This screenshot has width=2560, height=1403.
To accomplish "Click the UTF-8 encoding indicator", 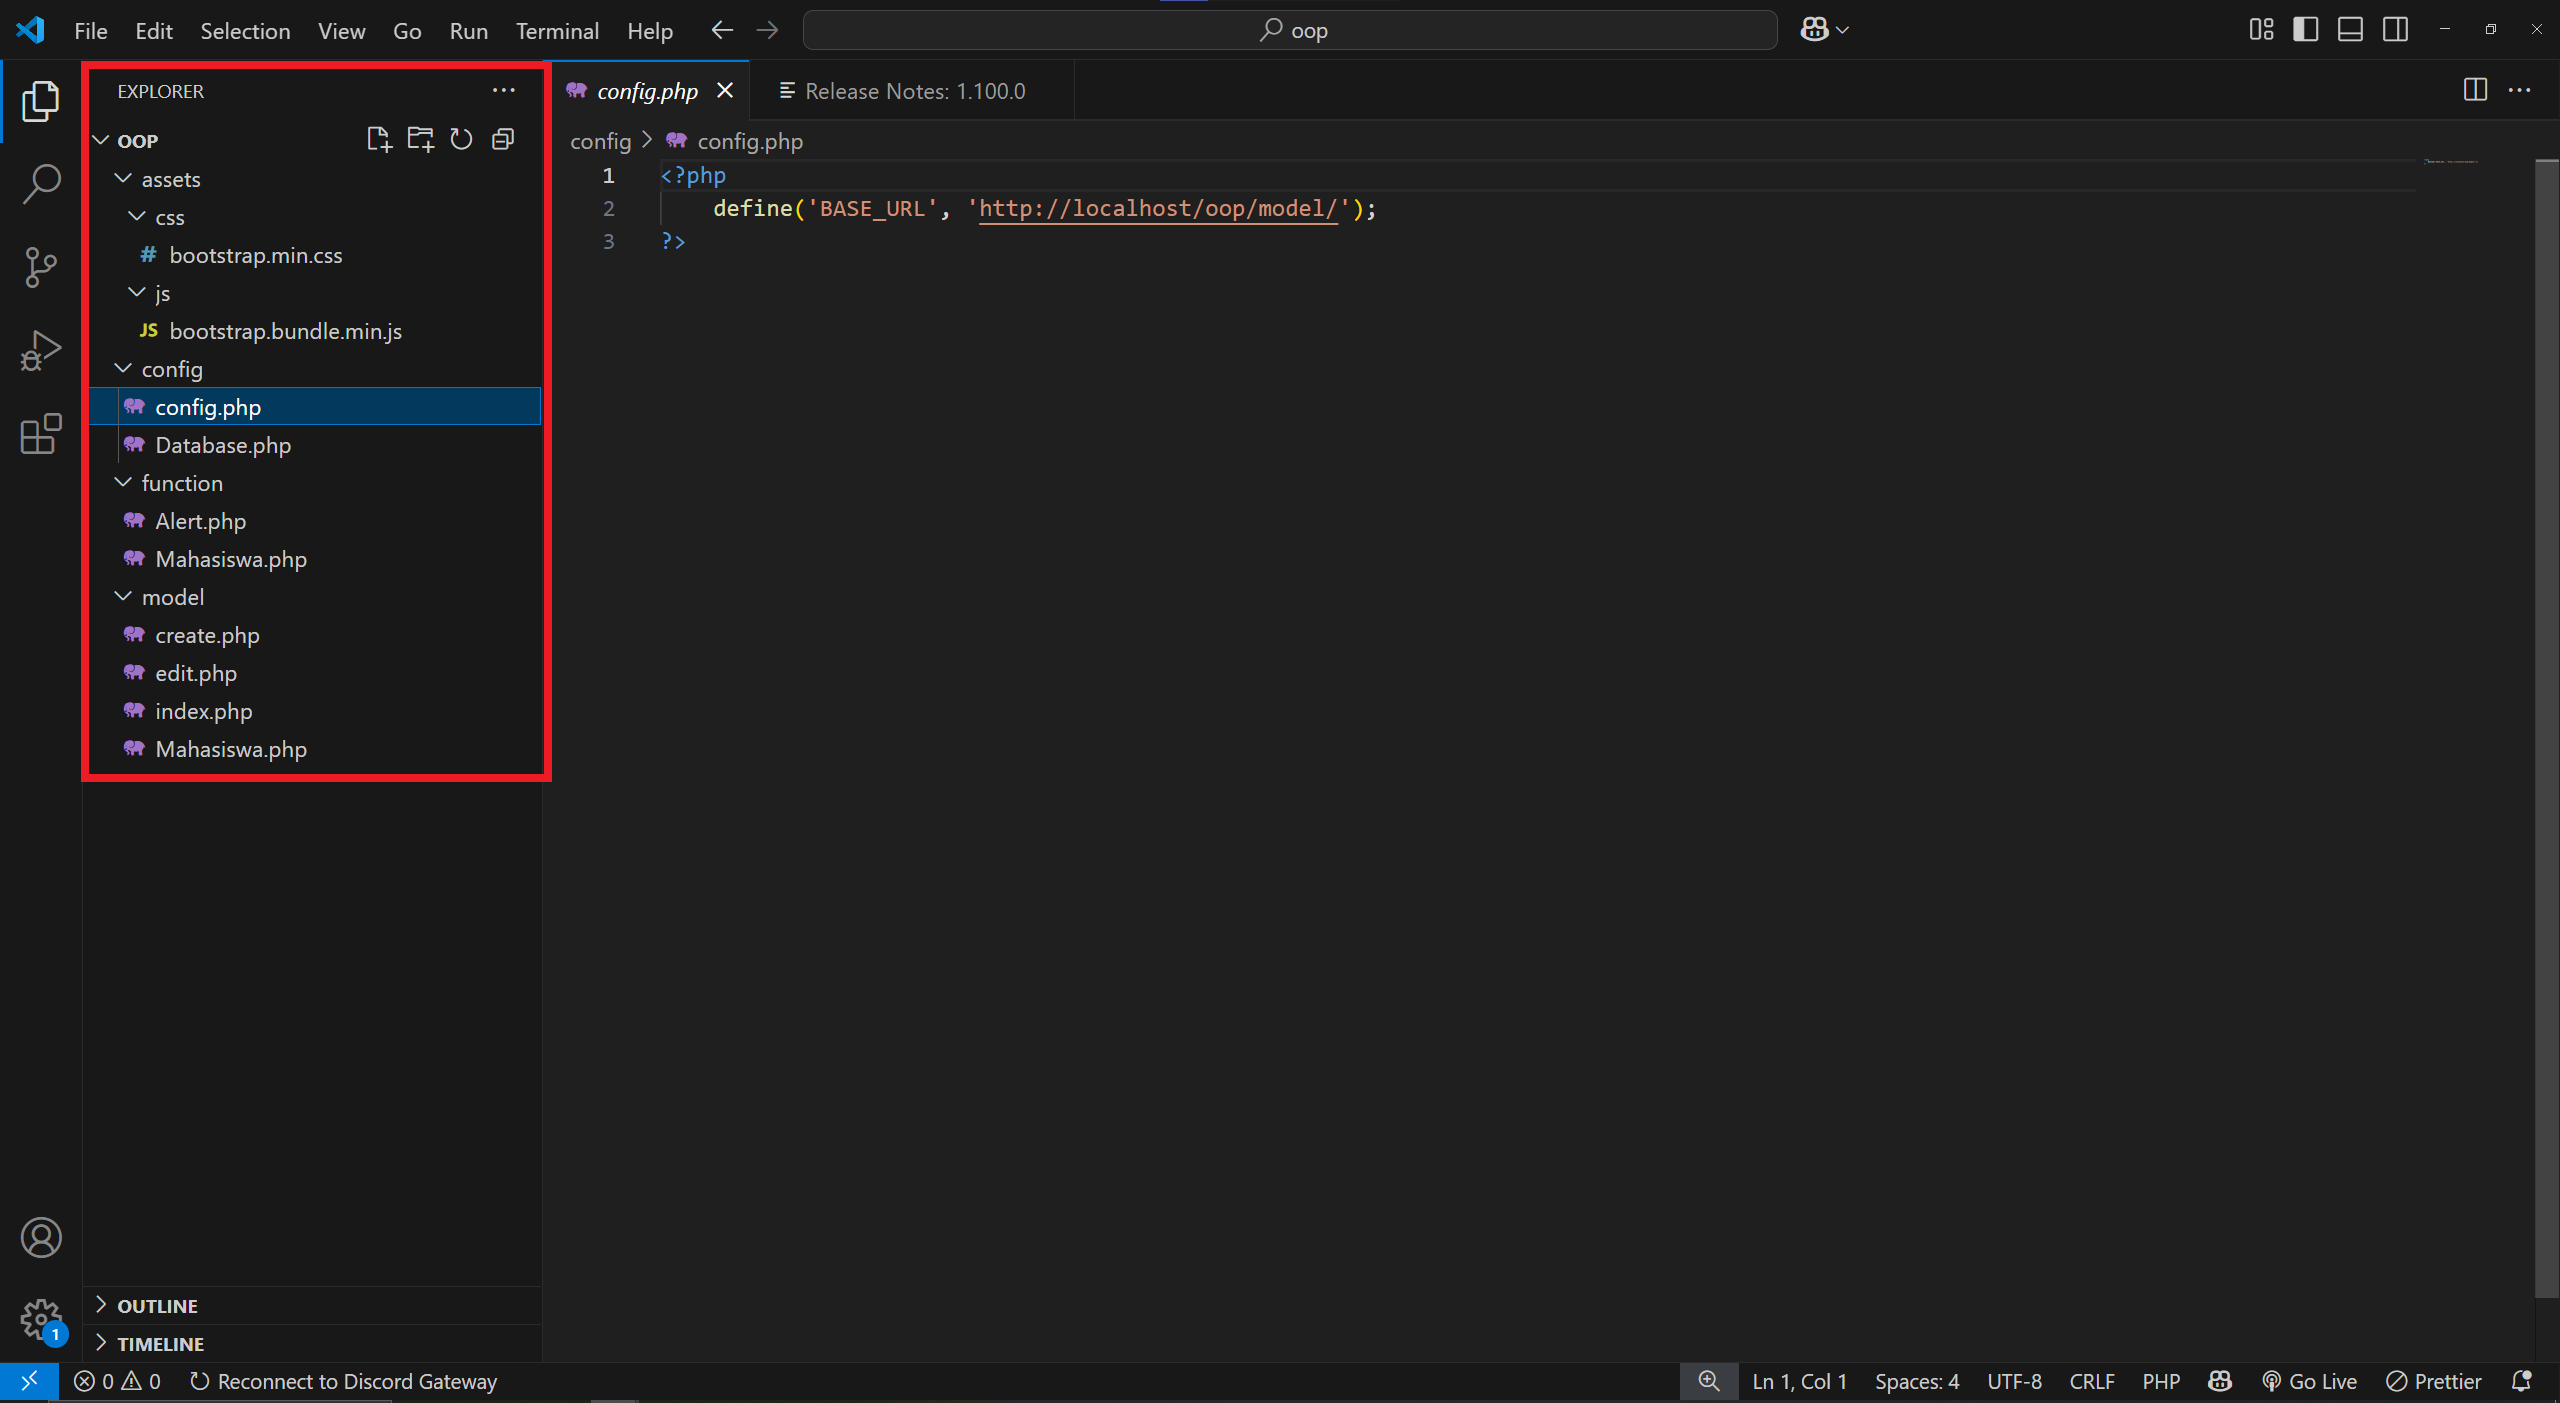I will coord(2014,1381).
